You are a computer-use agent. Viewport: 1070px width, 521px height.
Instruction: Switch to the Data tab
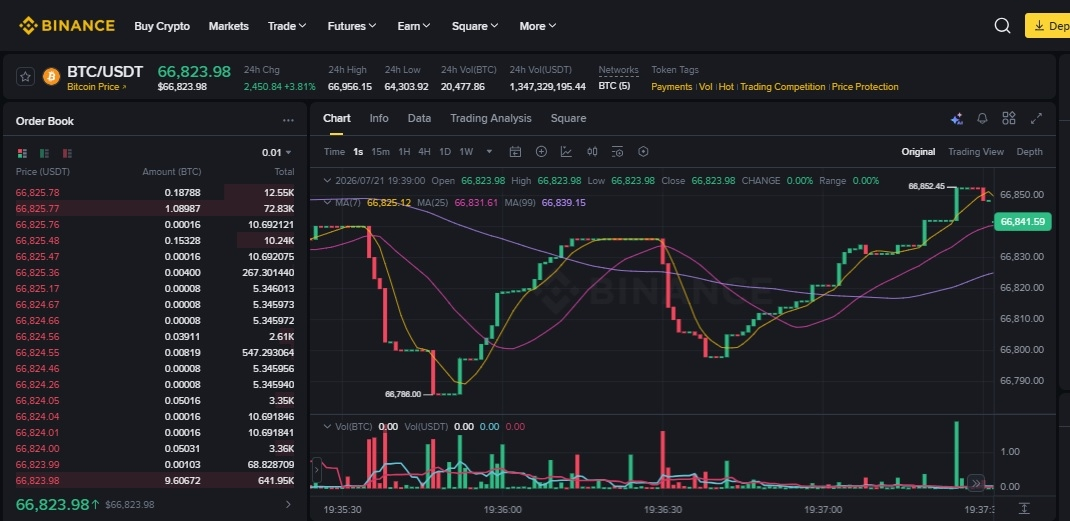click(419, 118)
